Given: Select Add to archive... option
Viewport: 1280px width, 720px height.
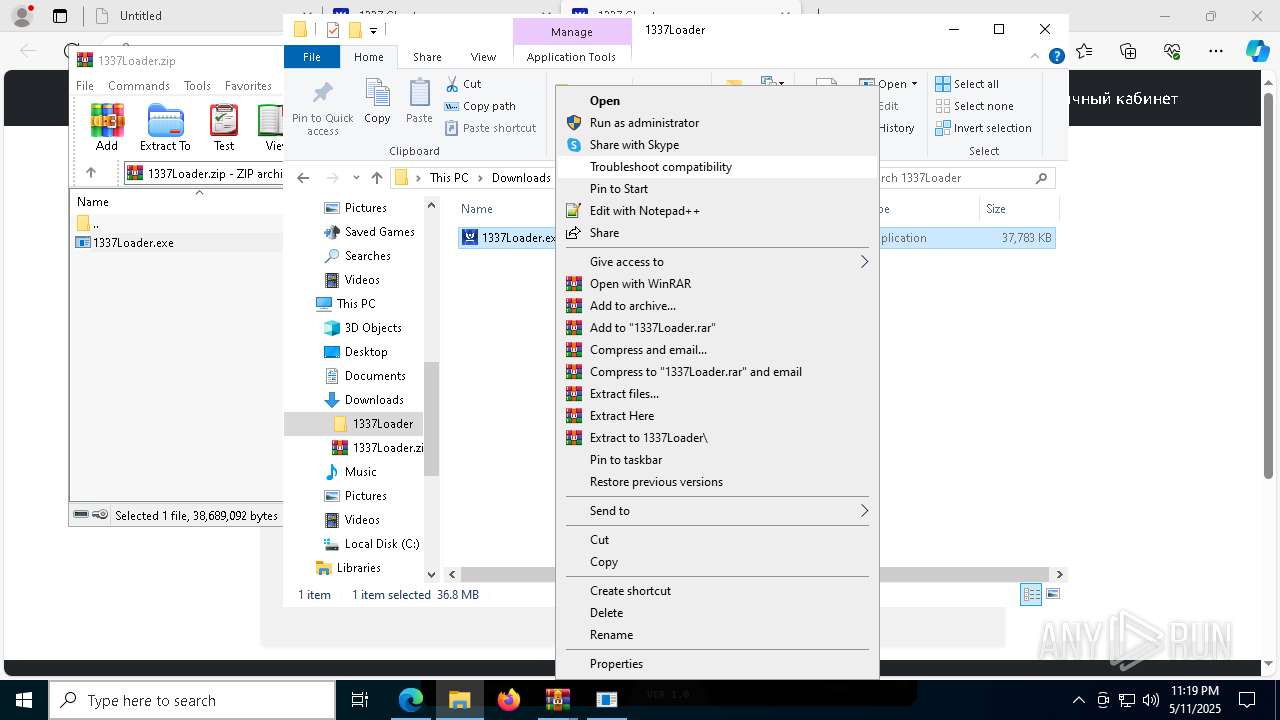Looking at the screenshot, I should click(717, 305).
